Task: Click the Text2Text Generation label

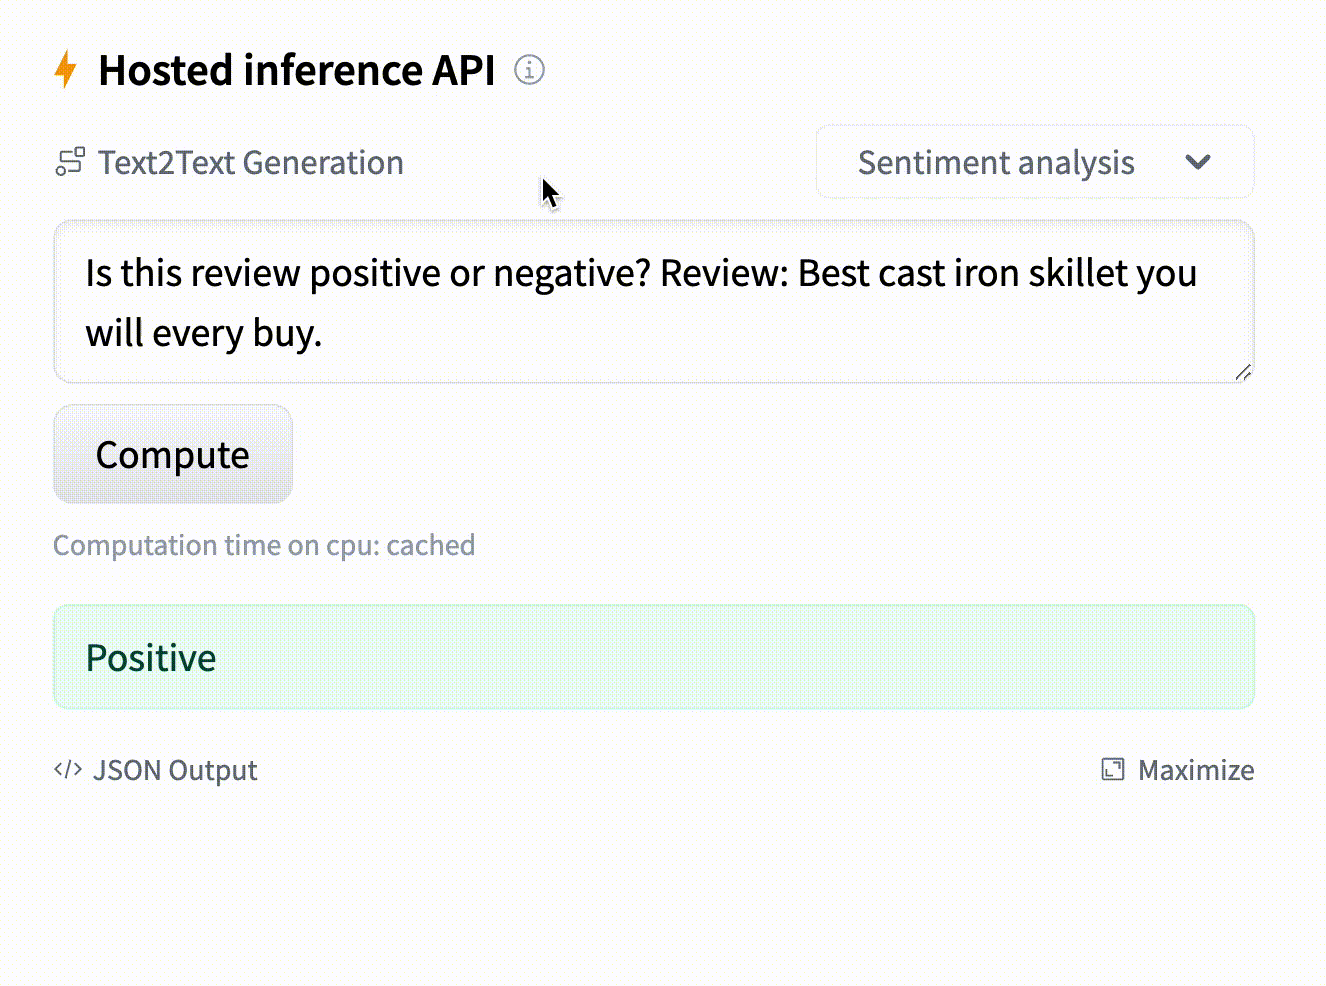Action: click(251, 162)
